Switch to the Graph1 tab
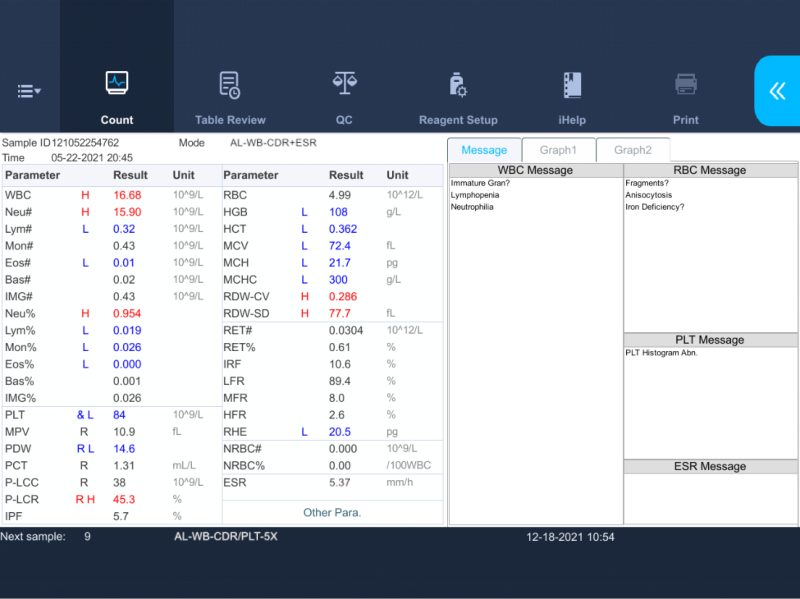Screen dimensions: 800x599 tap(559, 150)
